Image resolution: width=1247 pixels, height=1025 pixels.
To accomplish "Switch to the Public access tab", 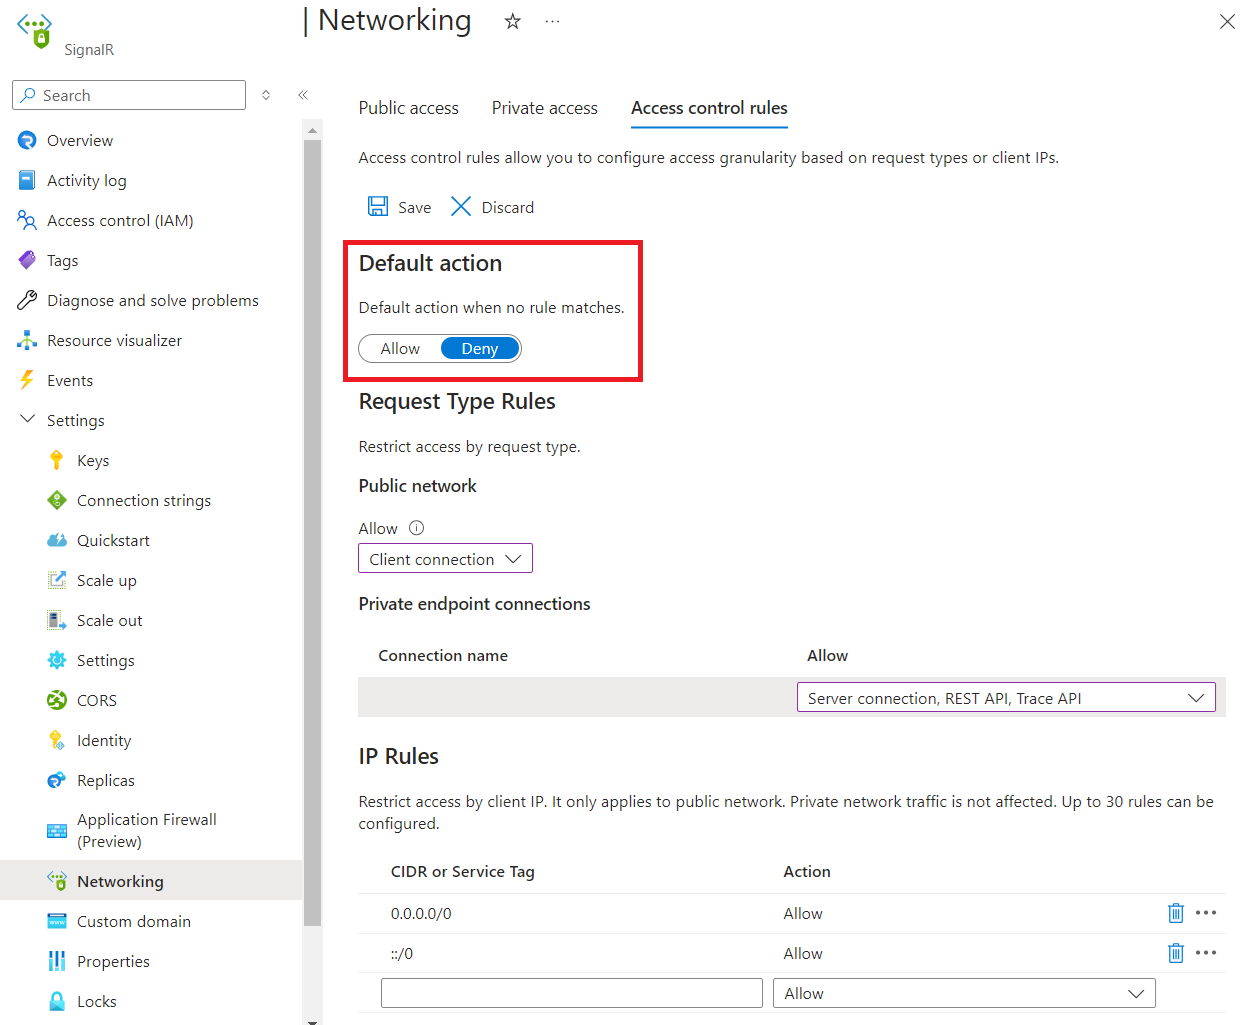I will [x=408, y=108].
